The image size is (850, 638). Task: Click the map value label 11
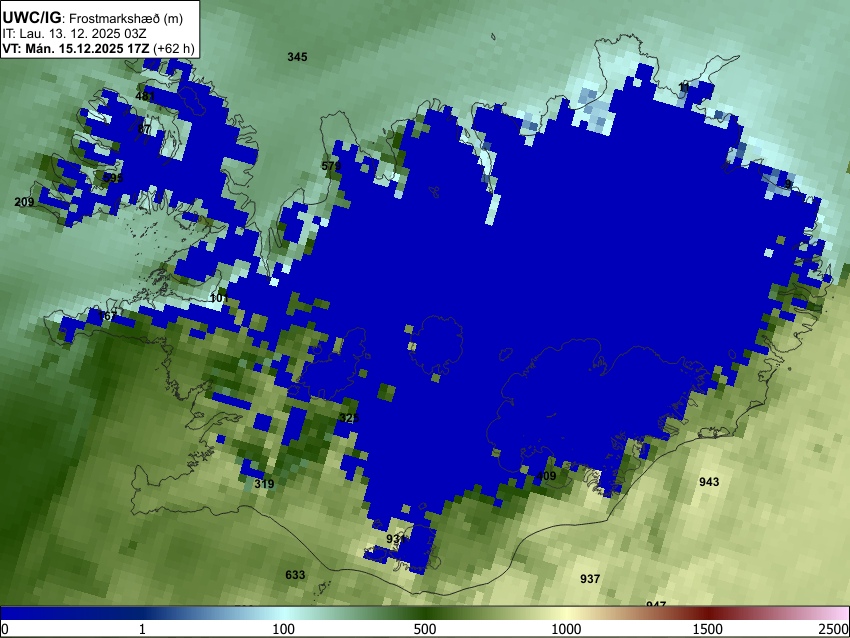click(x=684, y=87)
